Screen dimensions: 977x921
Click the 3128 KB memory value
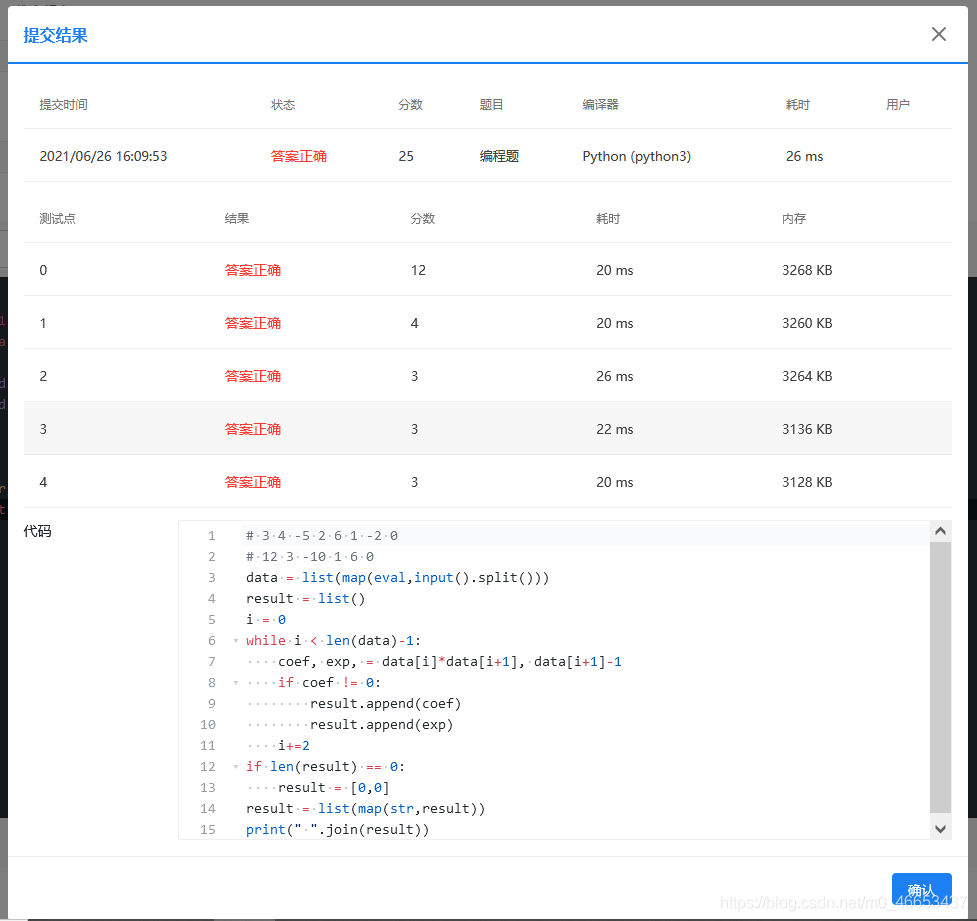[807, 482]
